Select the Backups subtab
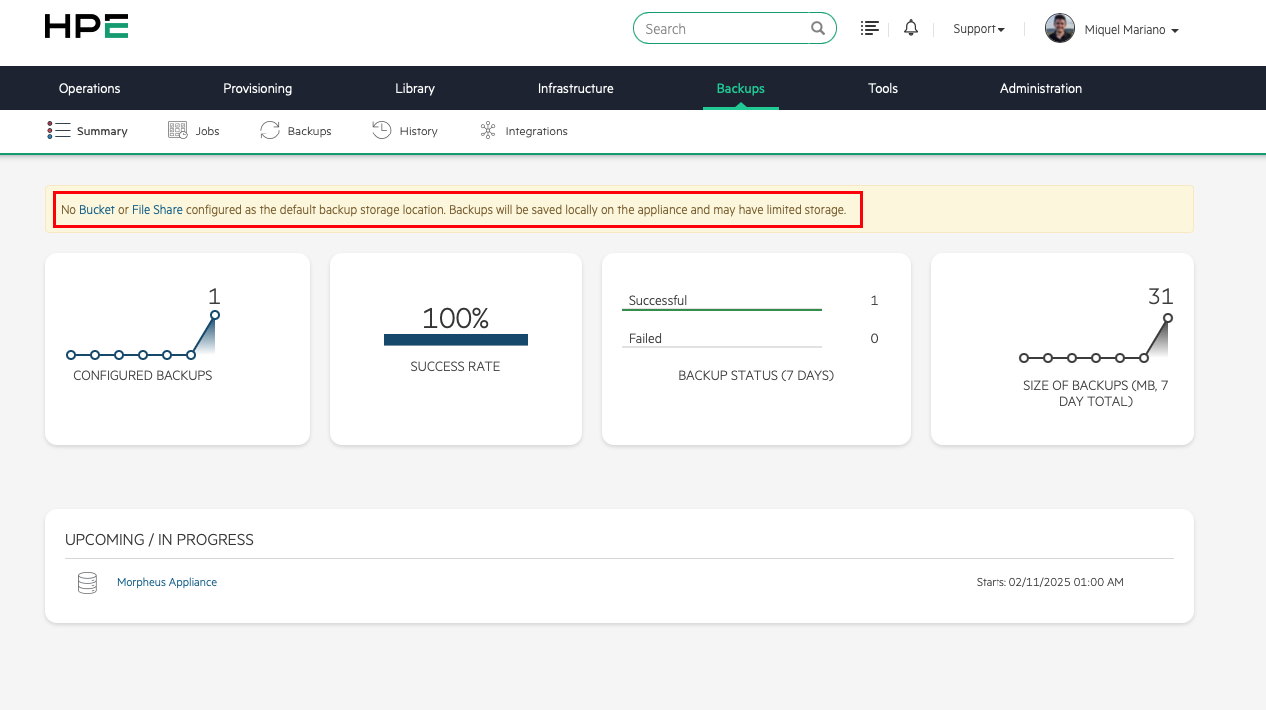 [308, 131]
